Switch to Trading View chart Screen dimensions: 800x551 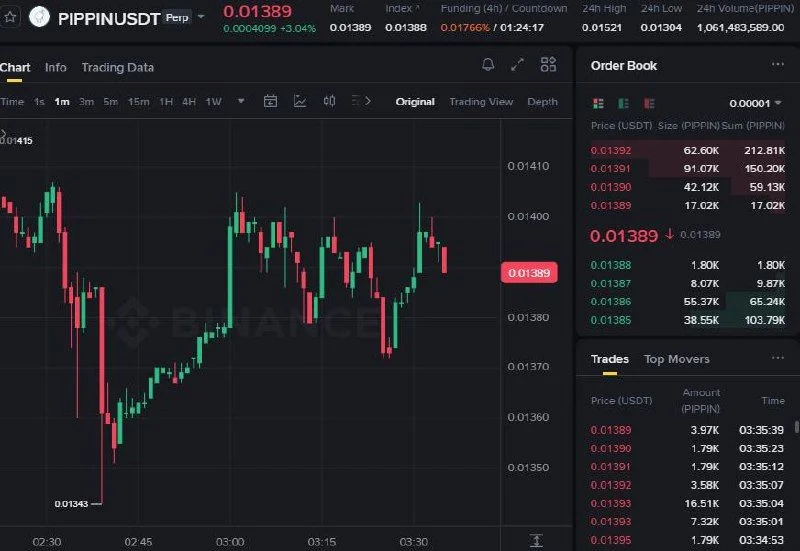tap(481, 102)
